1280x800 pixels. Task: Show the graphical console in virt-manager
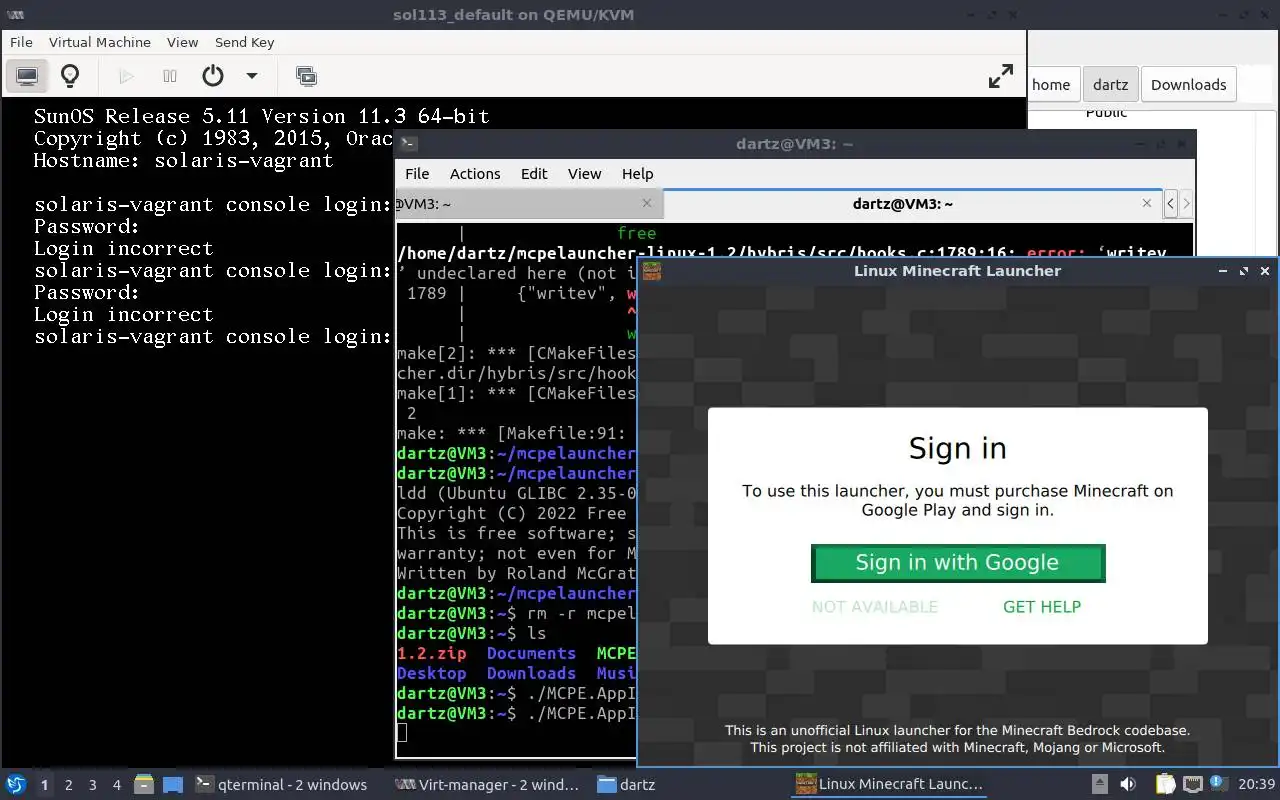point(27,76)
